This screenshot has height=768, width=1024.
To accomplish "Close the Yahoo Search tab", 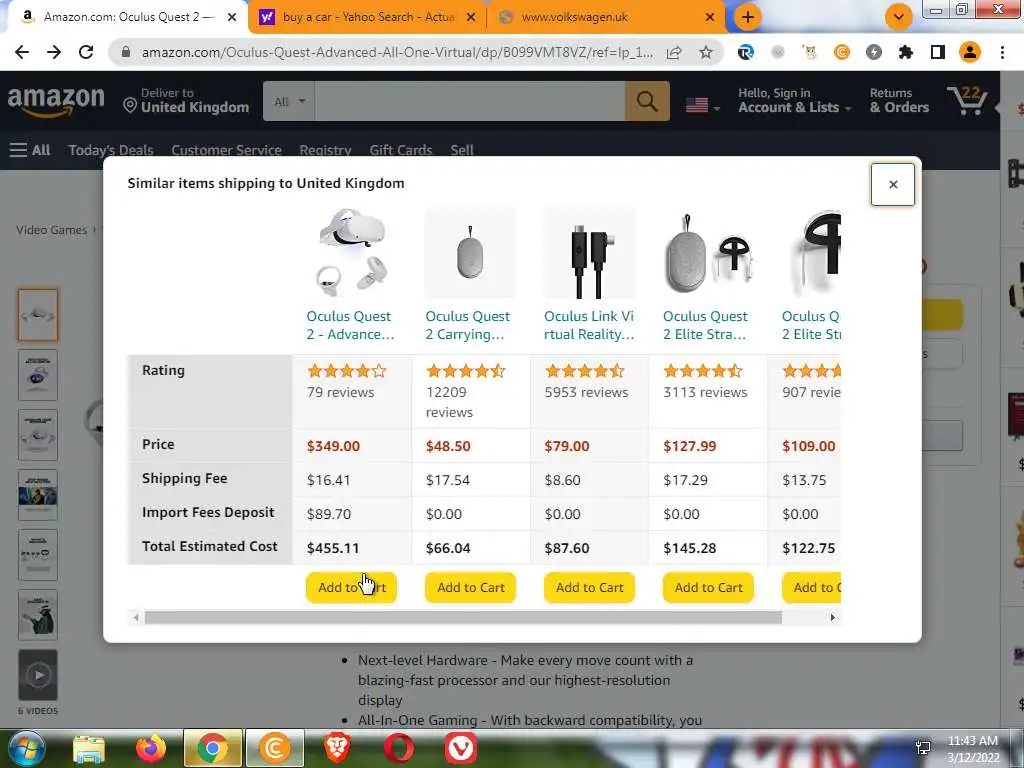I will [471, 17].
